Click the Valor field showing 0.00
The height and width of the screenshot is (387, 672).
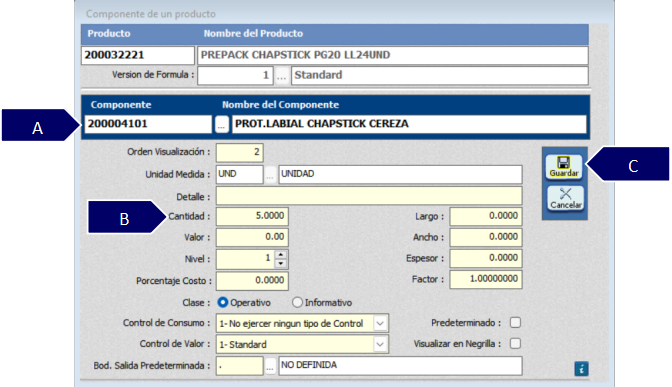[252, 237]
